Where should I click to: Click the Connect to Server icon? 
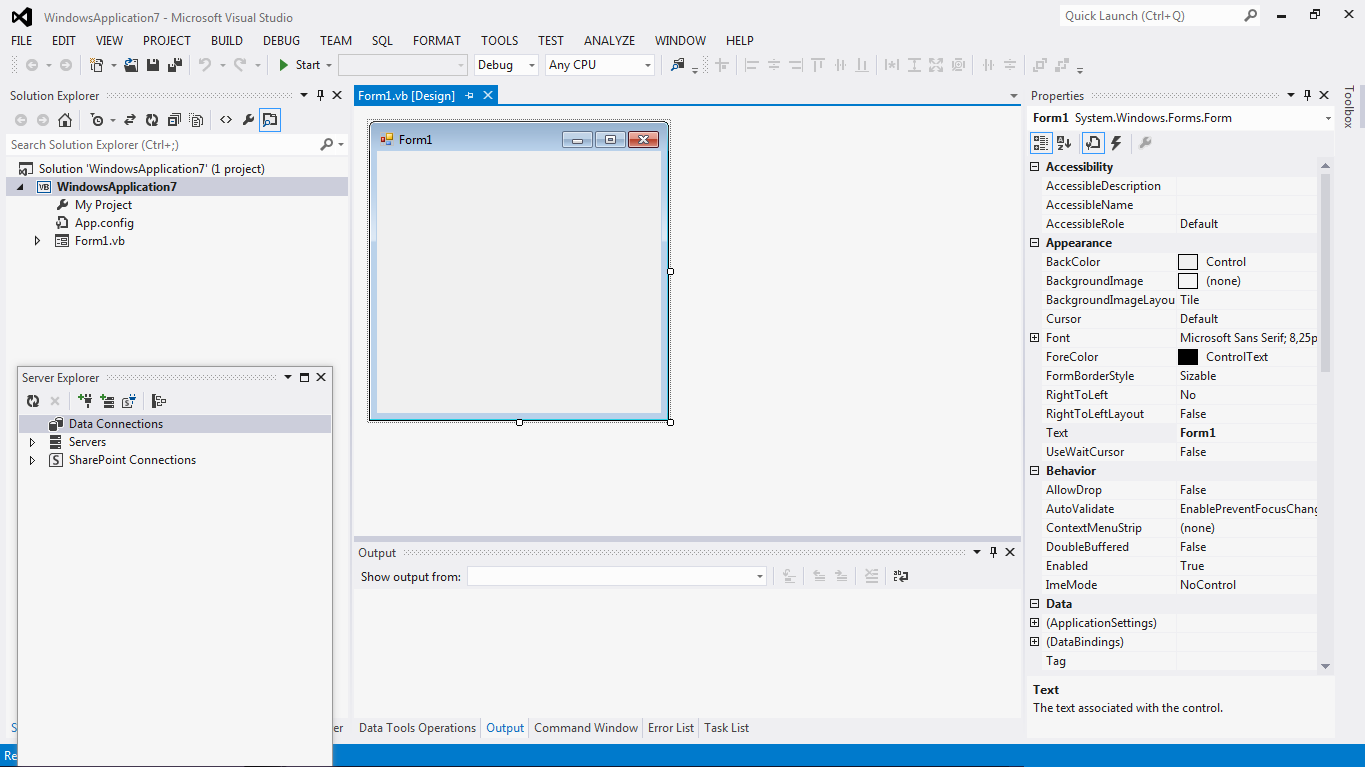pos(108,400)
